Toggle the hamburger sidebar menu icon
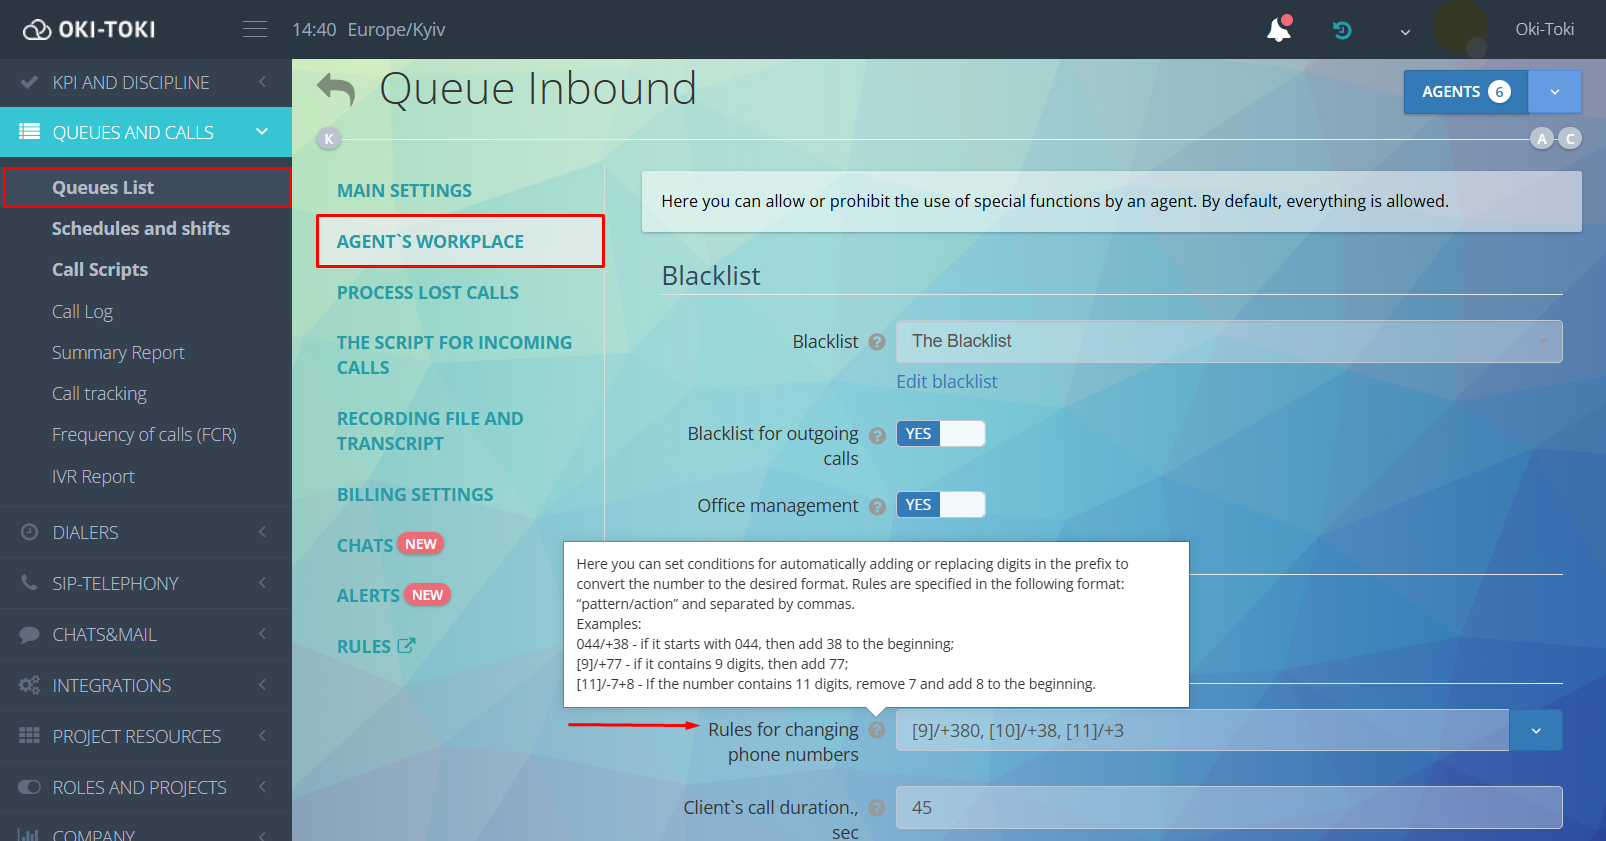This screenshot has height=841, width=1606. pos(255,30)
